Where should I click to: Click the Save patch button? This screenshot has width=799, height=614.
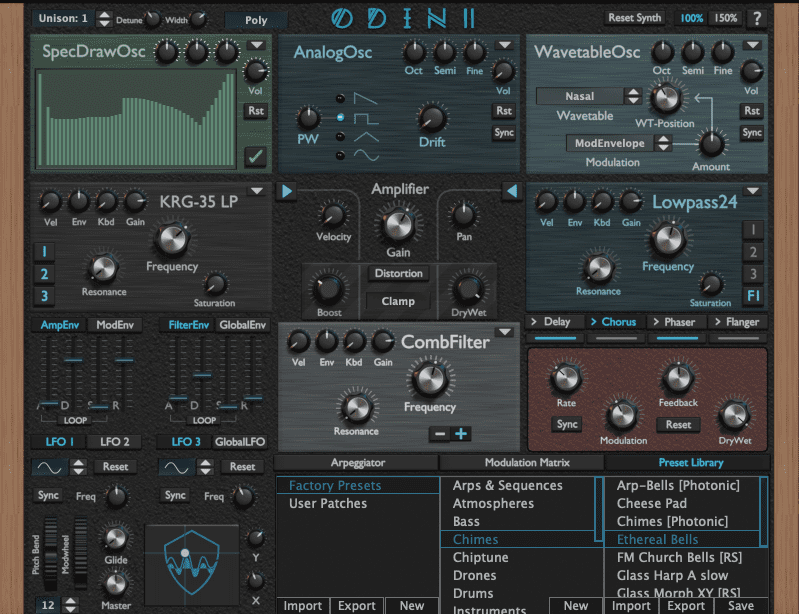741,606
